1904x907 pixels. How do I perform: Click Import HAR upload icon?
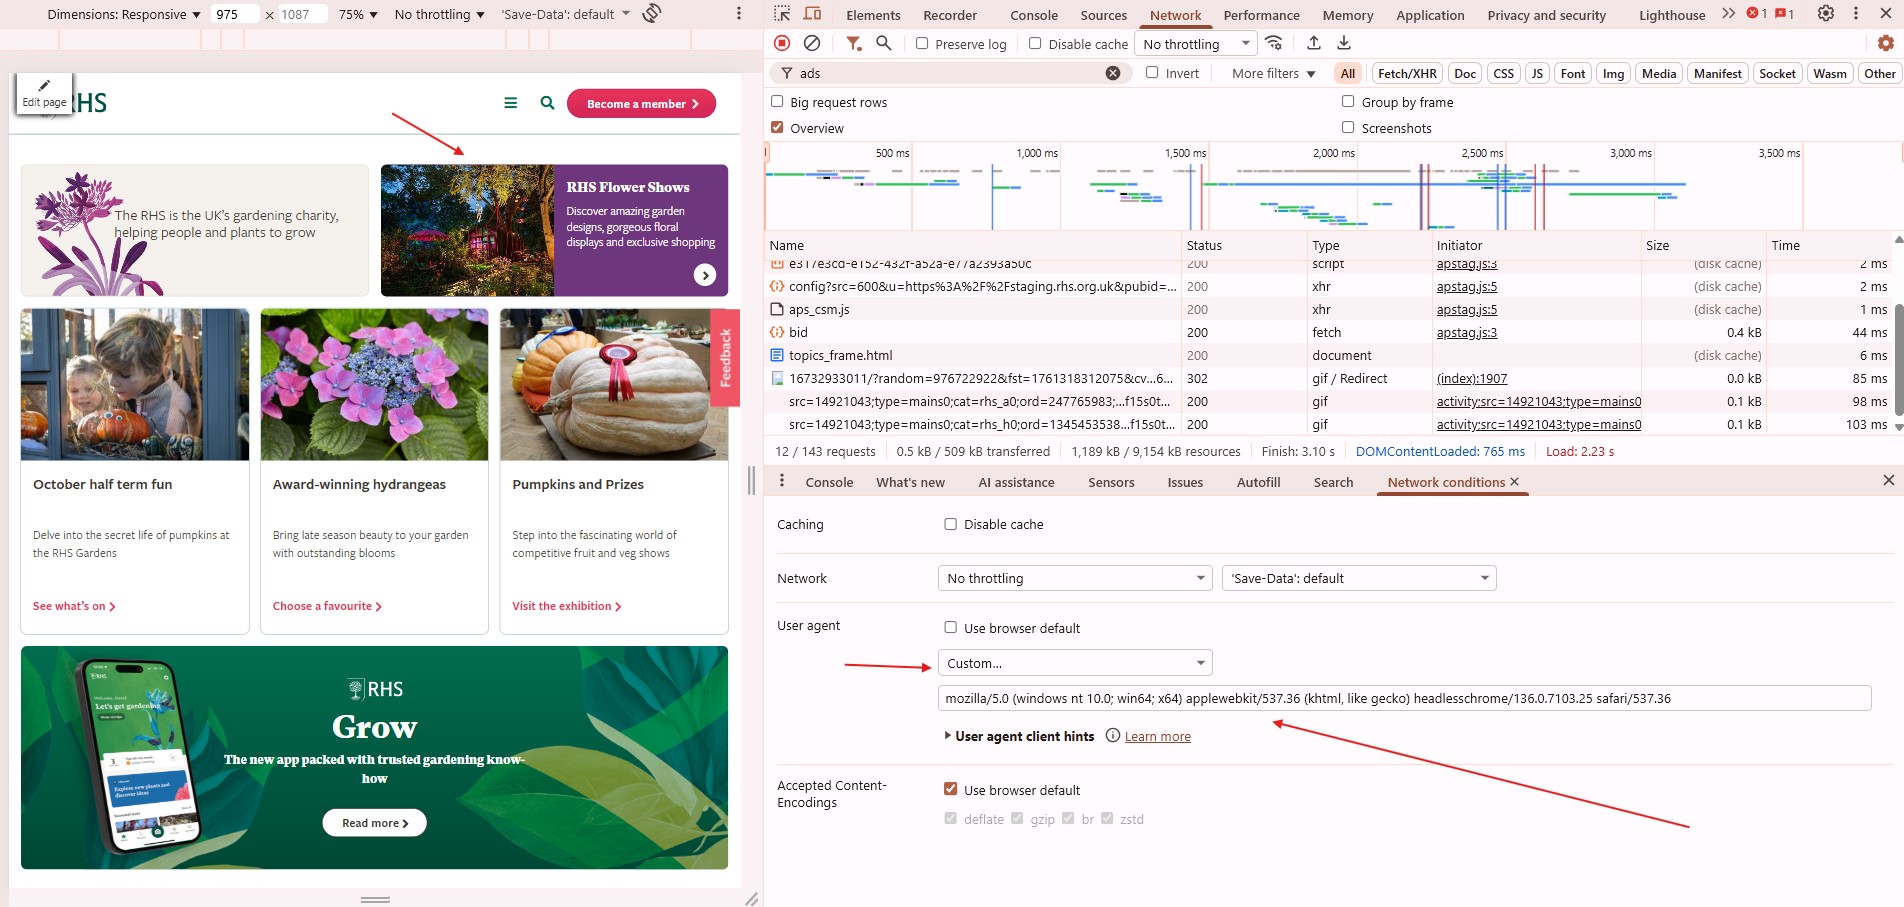tap(1314, 43)
